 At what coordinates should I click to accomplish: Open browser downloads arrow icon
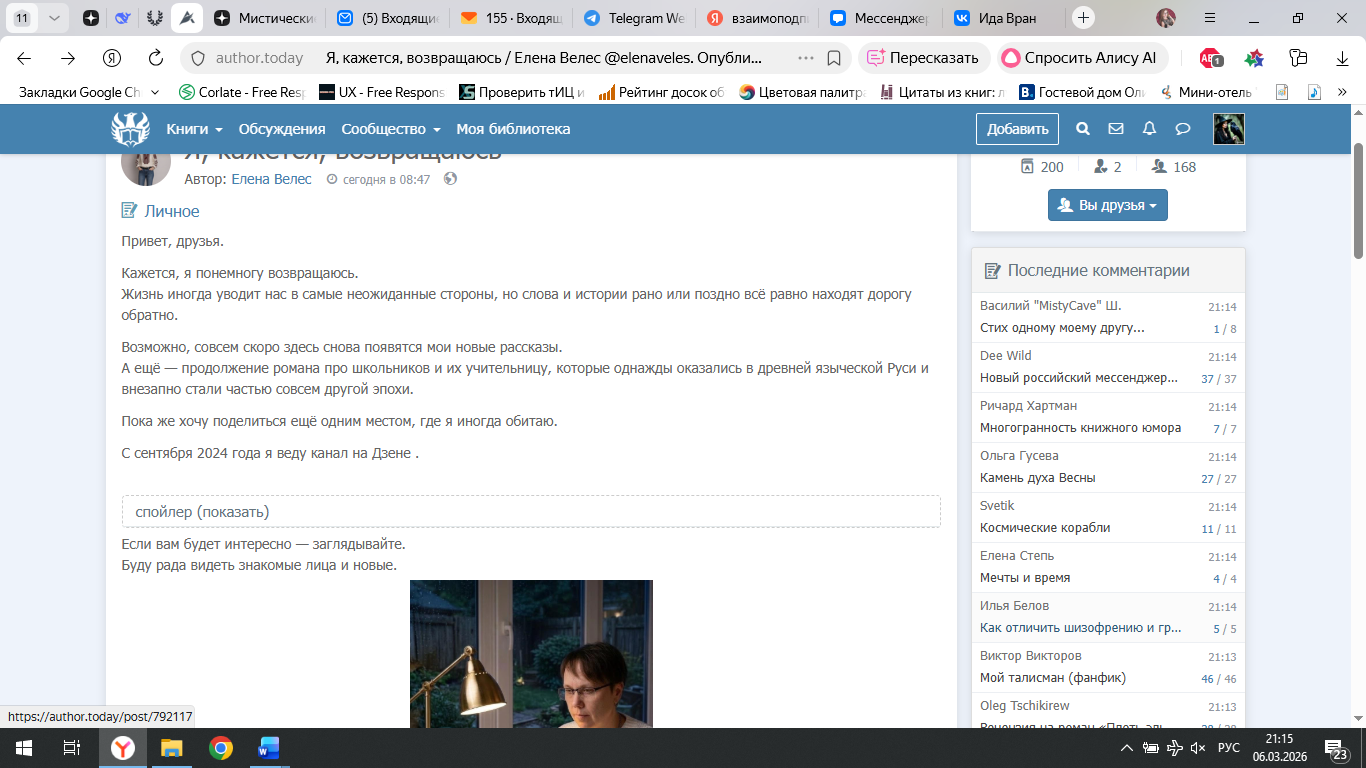(1342, 58)
